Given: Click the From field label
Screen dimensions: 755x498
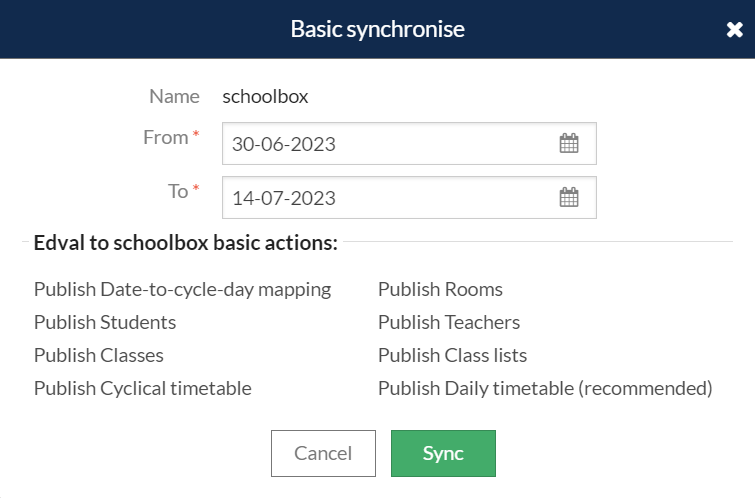Looking at the screenshot, I should pos(166,138).
